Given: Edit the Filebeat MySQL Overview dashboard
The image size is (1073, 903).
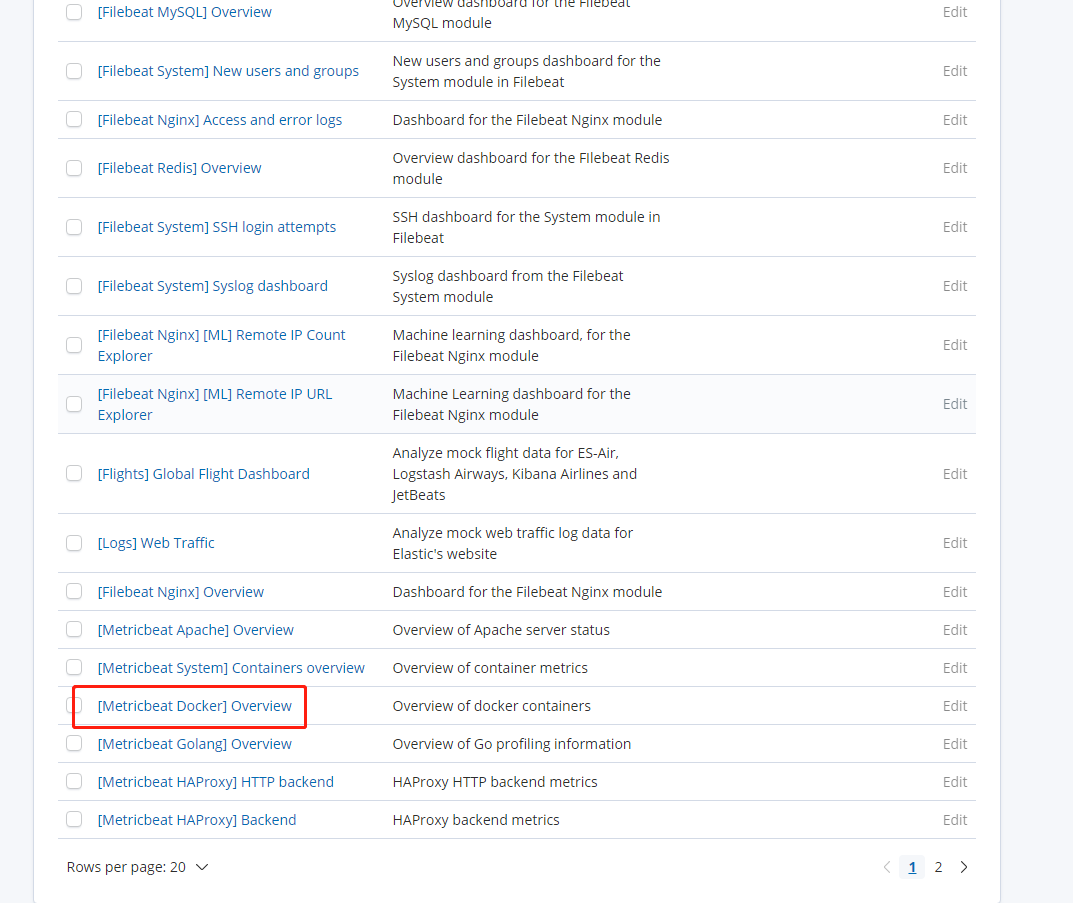Looking at the screenshot, I should point(955,12).
